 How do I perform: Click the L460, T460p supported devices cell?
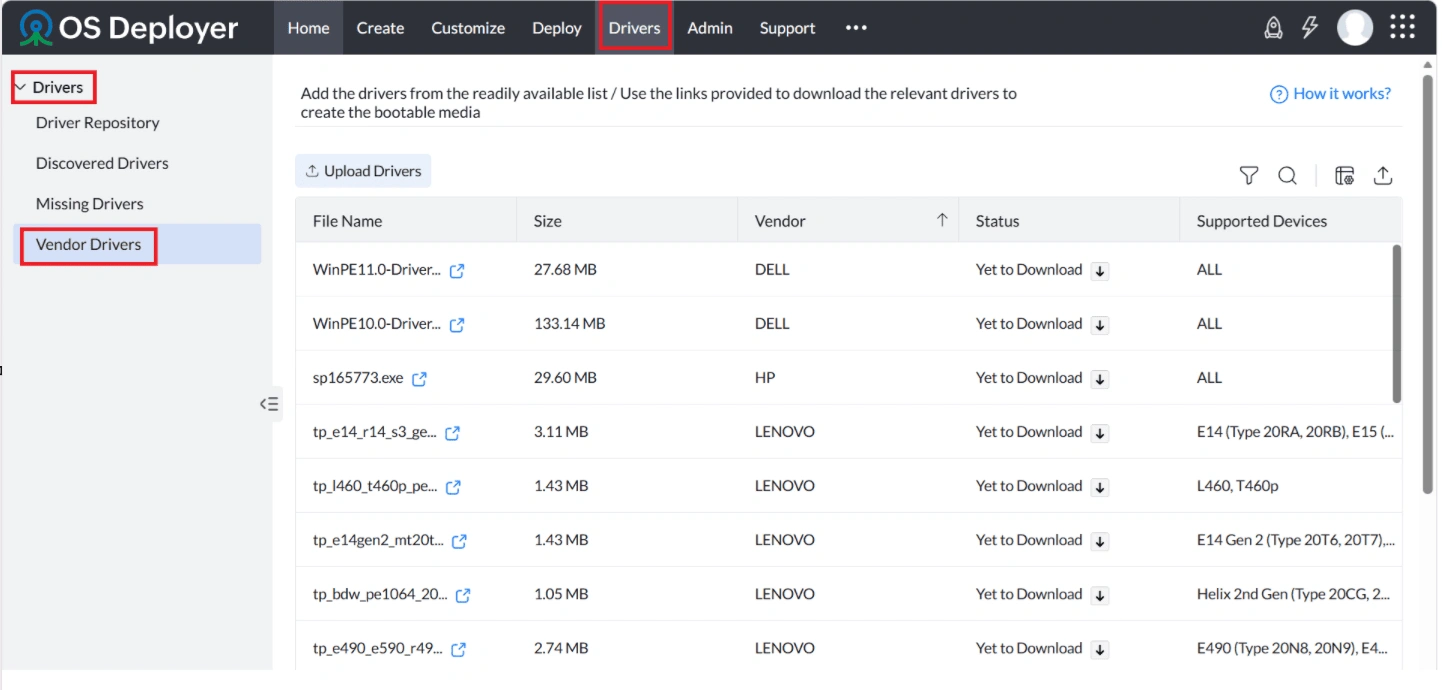(x=1238, y=486)
